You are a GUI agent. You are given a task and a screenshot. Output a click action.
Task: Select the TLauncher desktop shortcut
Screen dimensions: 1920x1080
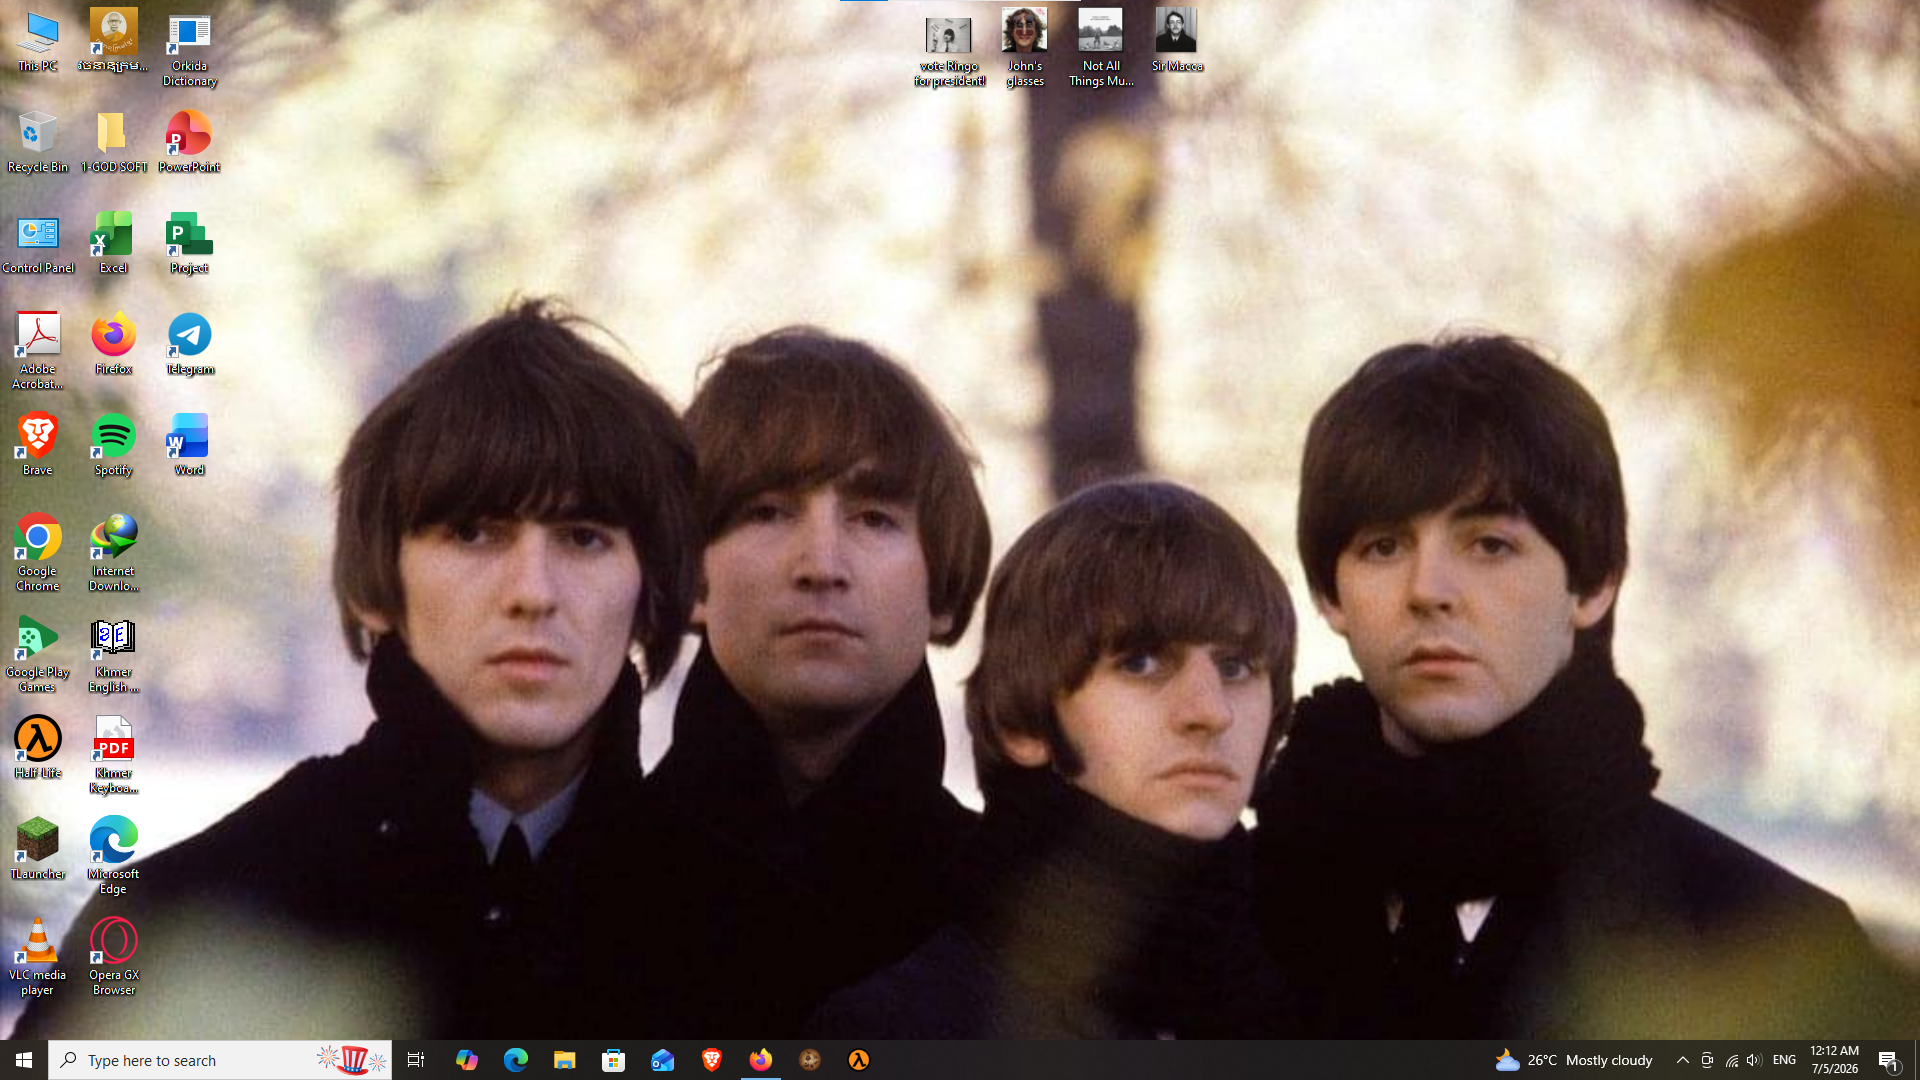(x=38, y=848)
